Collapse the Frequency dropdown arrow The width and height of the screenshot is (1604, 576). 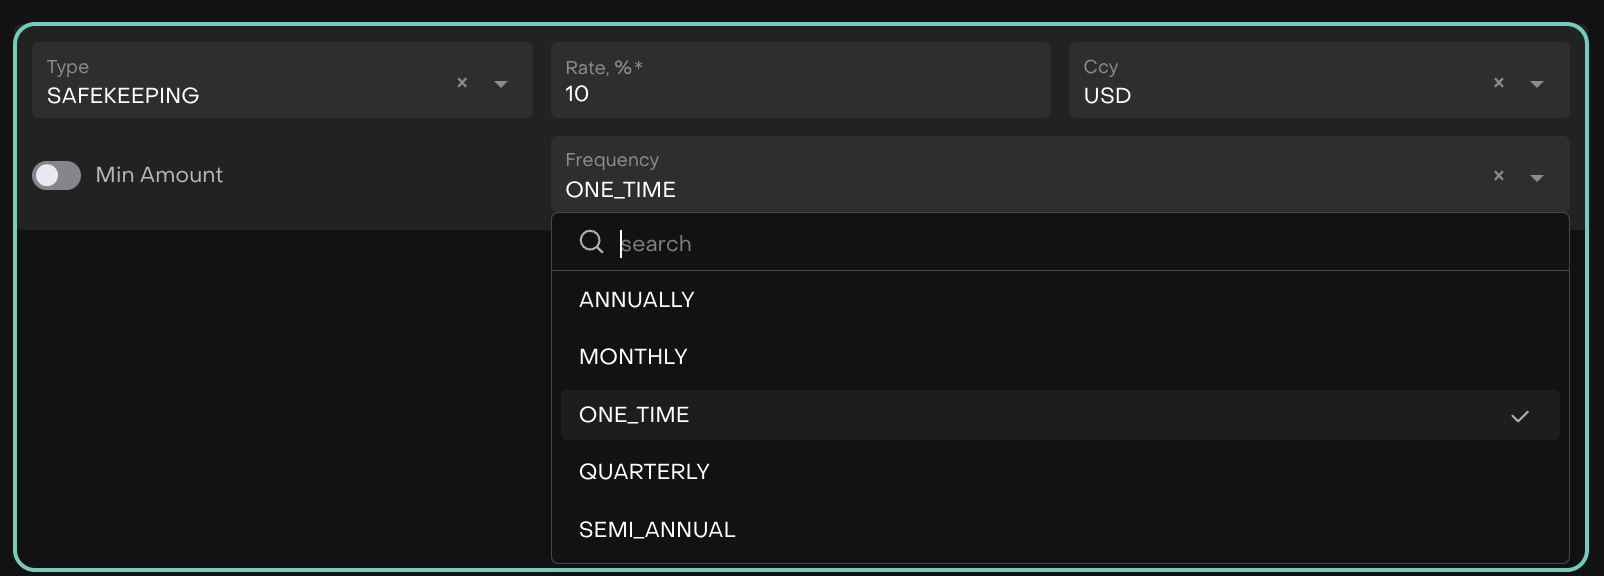(x=1537, y=178)
